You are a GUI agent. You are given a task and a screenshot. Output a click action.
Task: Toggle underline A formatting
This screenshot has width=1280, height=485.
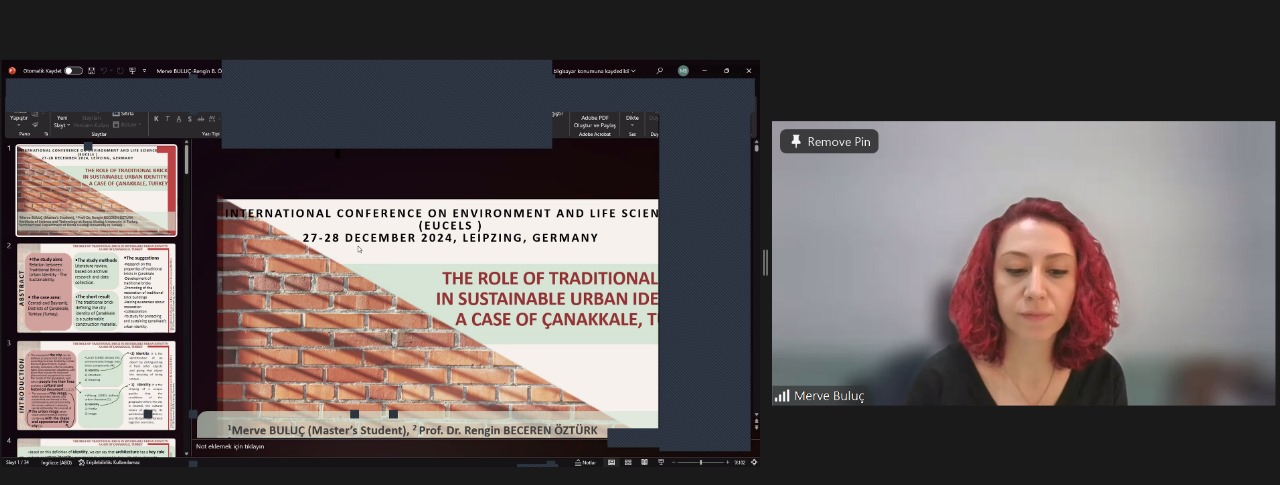click(178, 119)
